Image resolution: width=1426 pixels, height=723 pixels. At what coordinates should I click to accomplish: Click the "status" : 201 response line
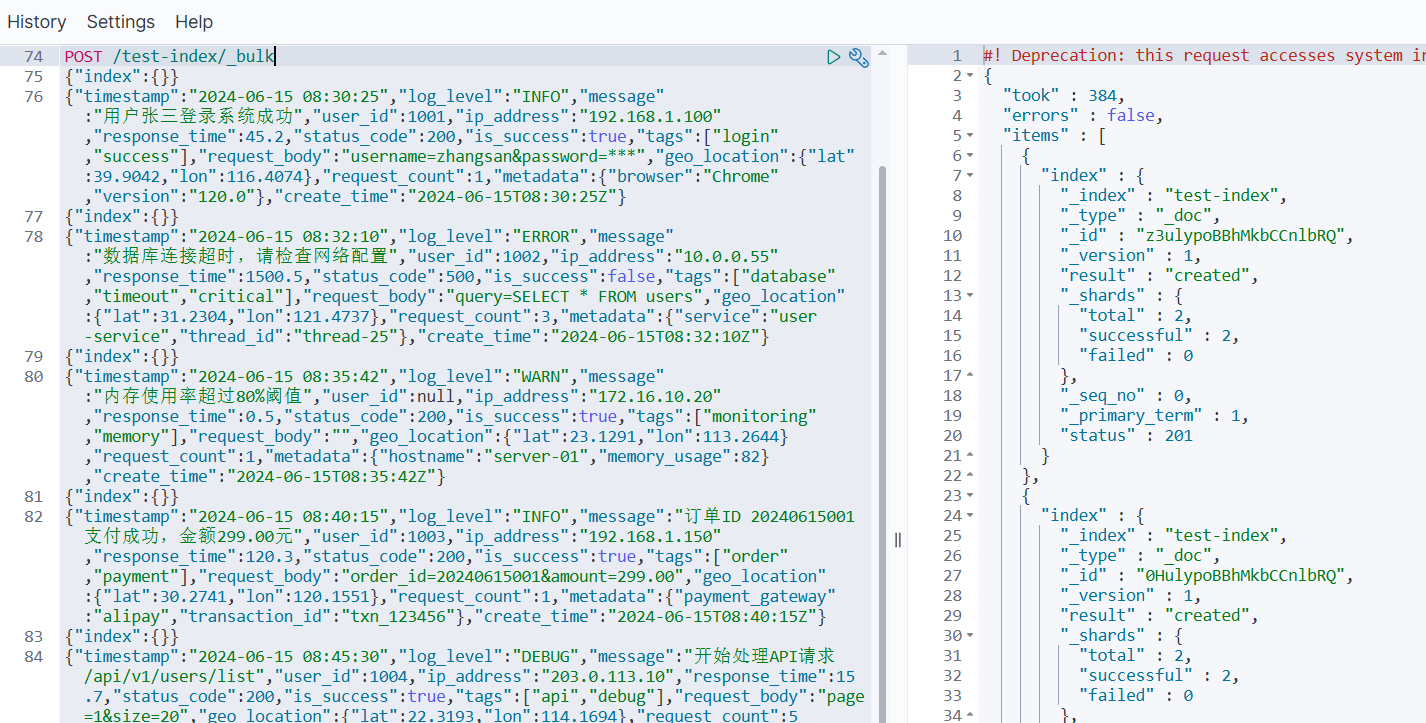point(1126,436)
